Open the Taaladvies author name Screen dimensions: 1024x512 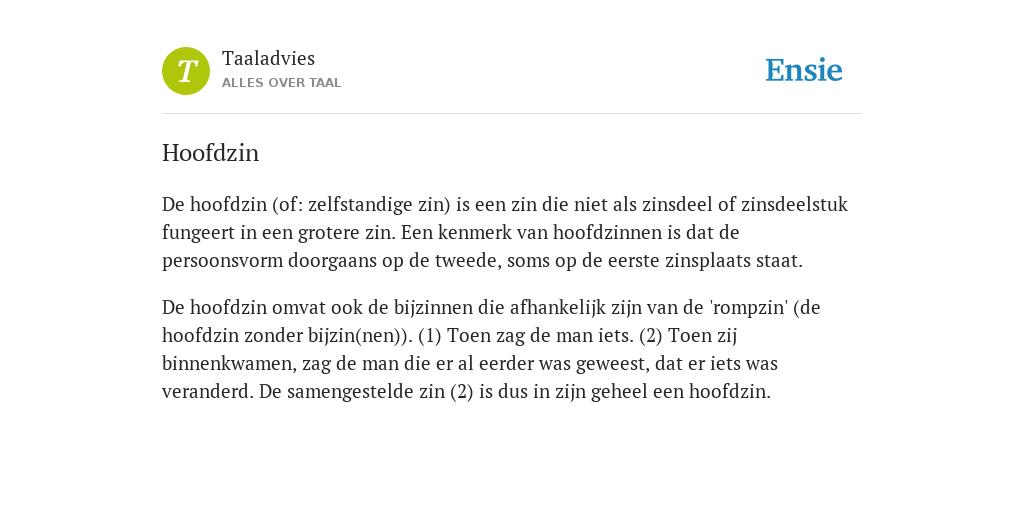[268, 59]
